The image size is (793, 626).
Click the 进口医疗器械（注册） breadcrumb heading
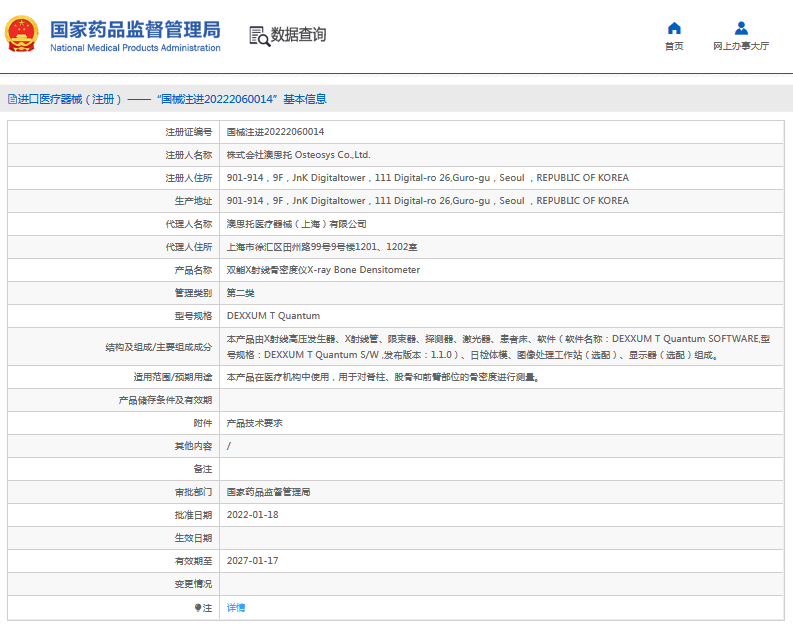point(70,99)
